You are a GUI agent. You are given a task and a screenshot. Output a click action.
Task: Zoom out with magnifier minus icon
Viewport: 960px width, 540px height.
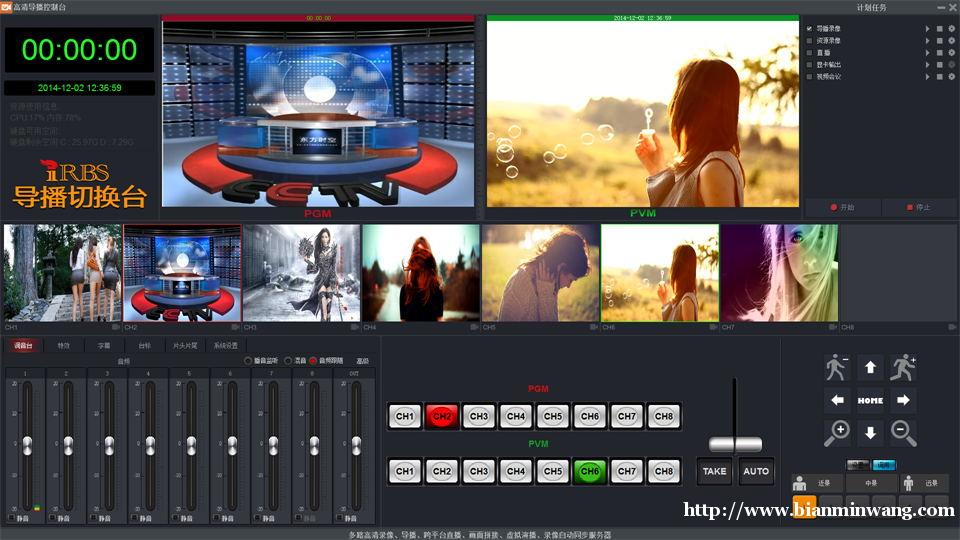[x=903, y=433]
